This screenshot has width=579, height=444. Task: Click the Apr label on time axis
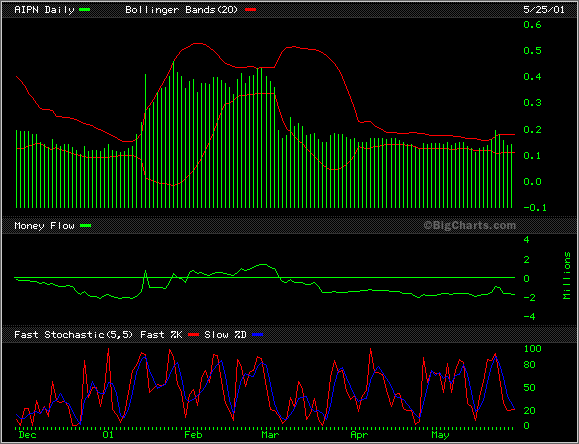[359, 434]
